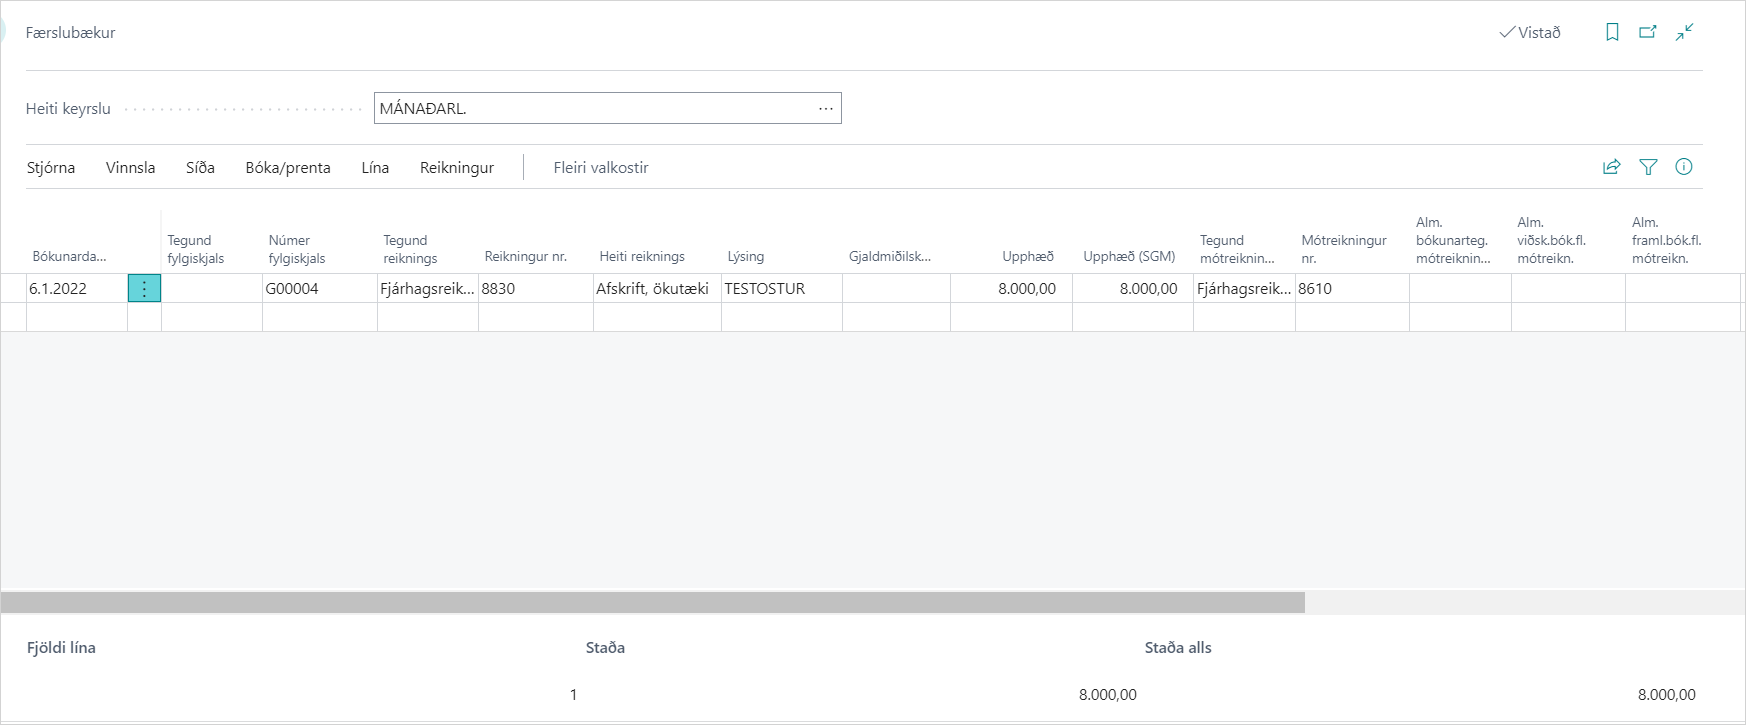Click the collapse page arrows icon
Screen dimensions: 1746x725
click(x=1685, y=32)
